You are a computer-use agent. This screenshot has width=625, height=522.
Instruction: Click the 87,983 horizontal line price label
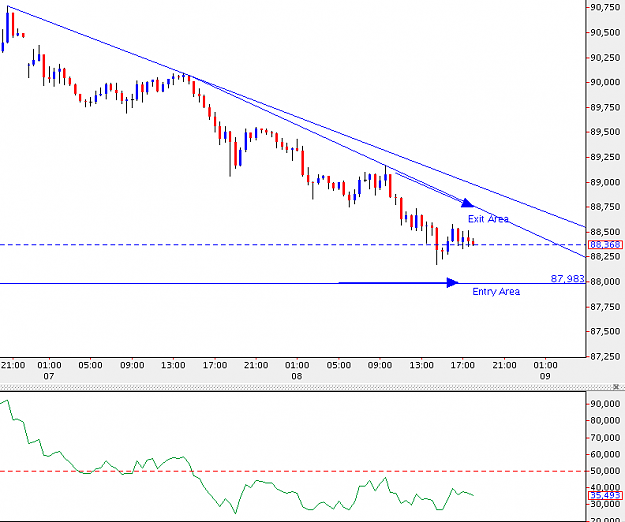568,278
